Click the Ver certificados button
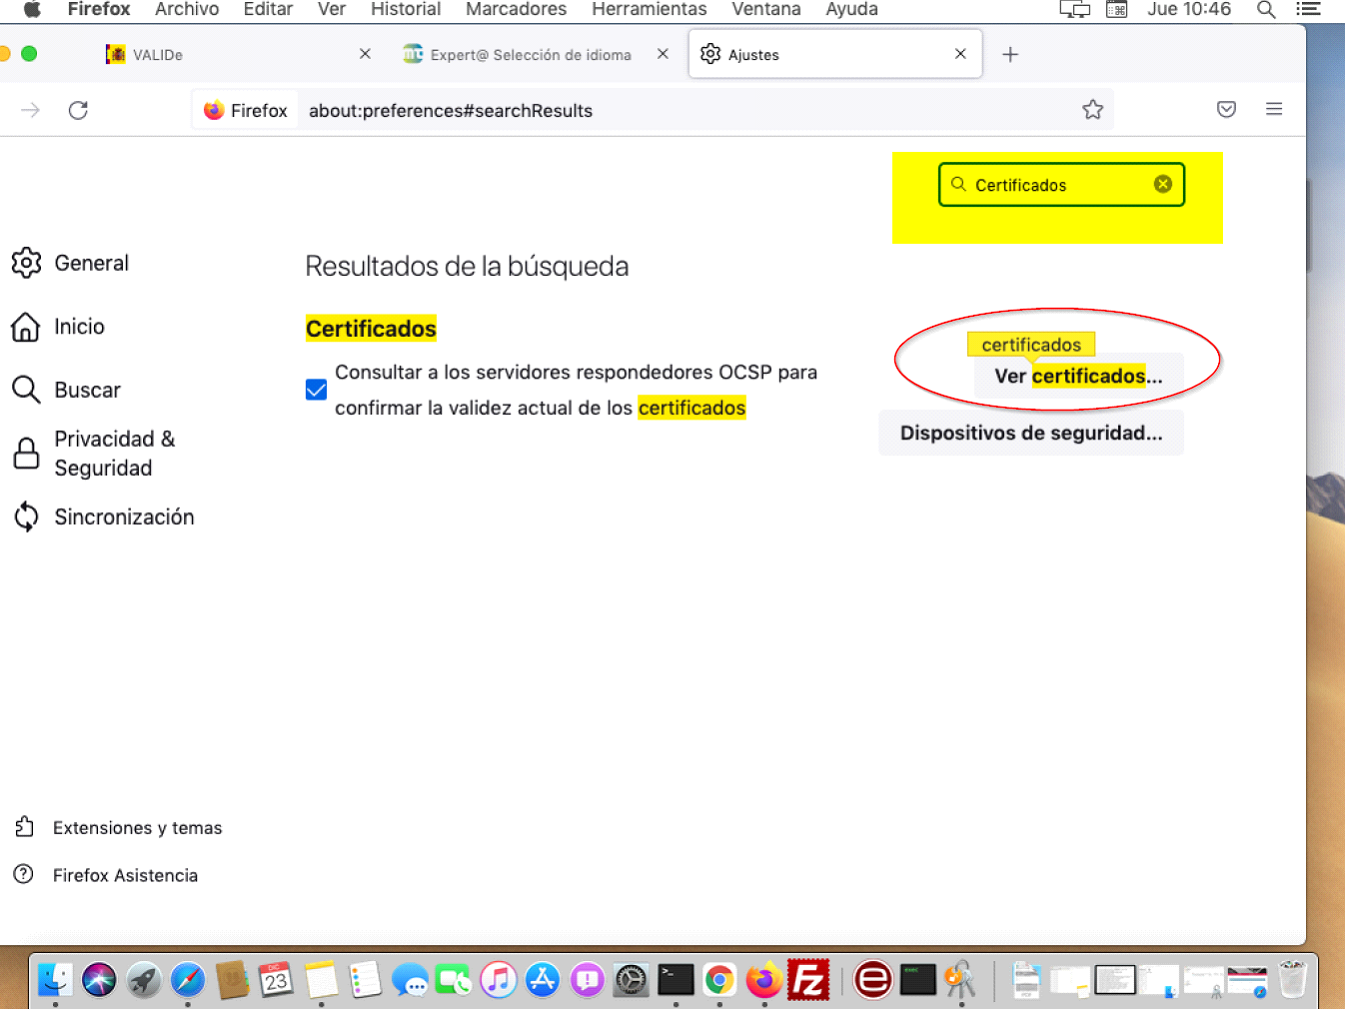The height and width of the screenshot is (1010, 1346). click(1078, 377)
